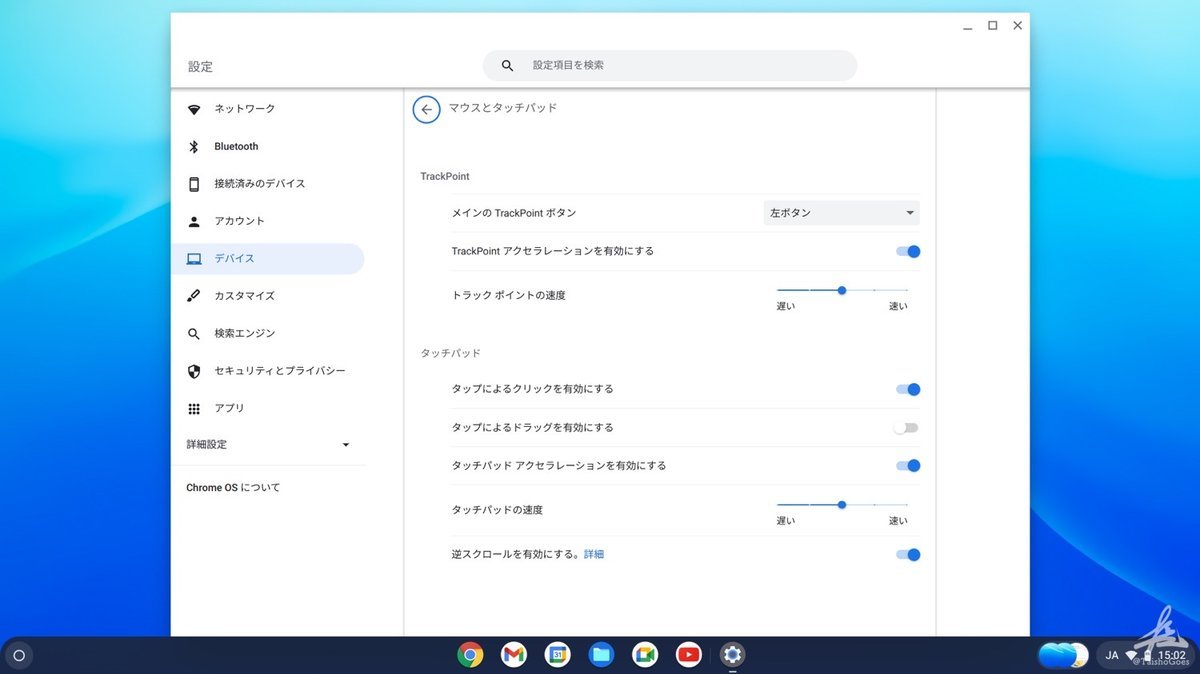Click the shield icon for セキュリティとプライバシー
Viewport: 1200px width, 674px height.
194,371
